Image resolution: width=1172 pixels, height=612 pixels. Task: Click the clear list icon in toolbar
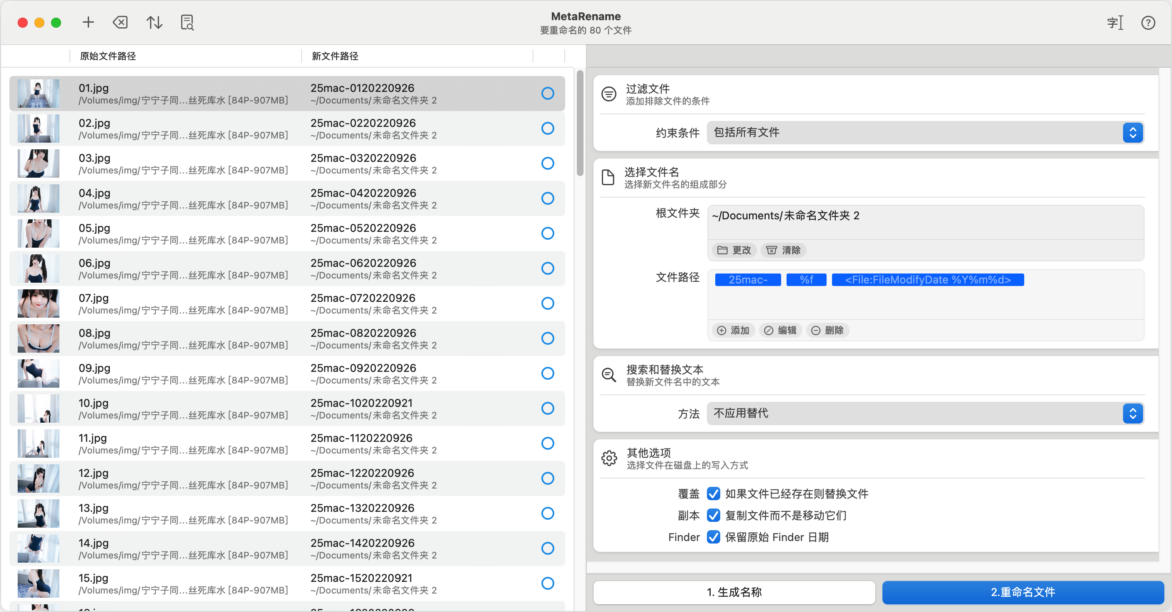point(120,22)
